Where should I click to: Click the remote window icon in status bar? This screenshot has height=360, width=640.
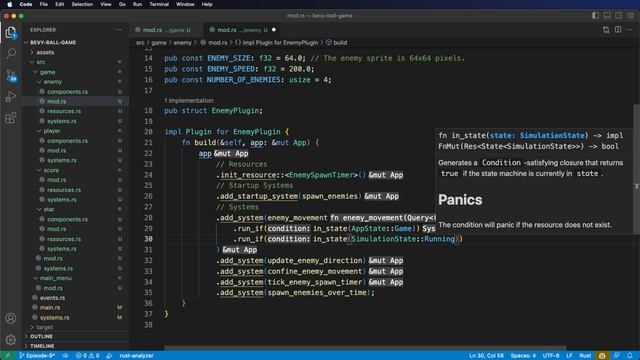tap(7, 356)
